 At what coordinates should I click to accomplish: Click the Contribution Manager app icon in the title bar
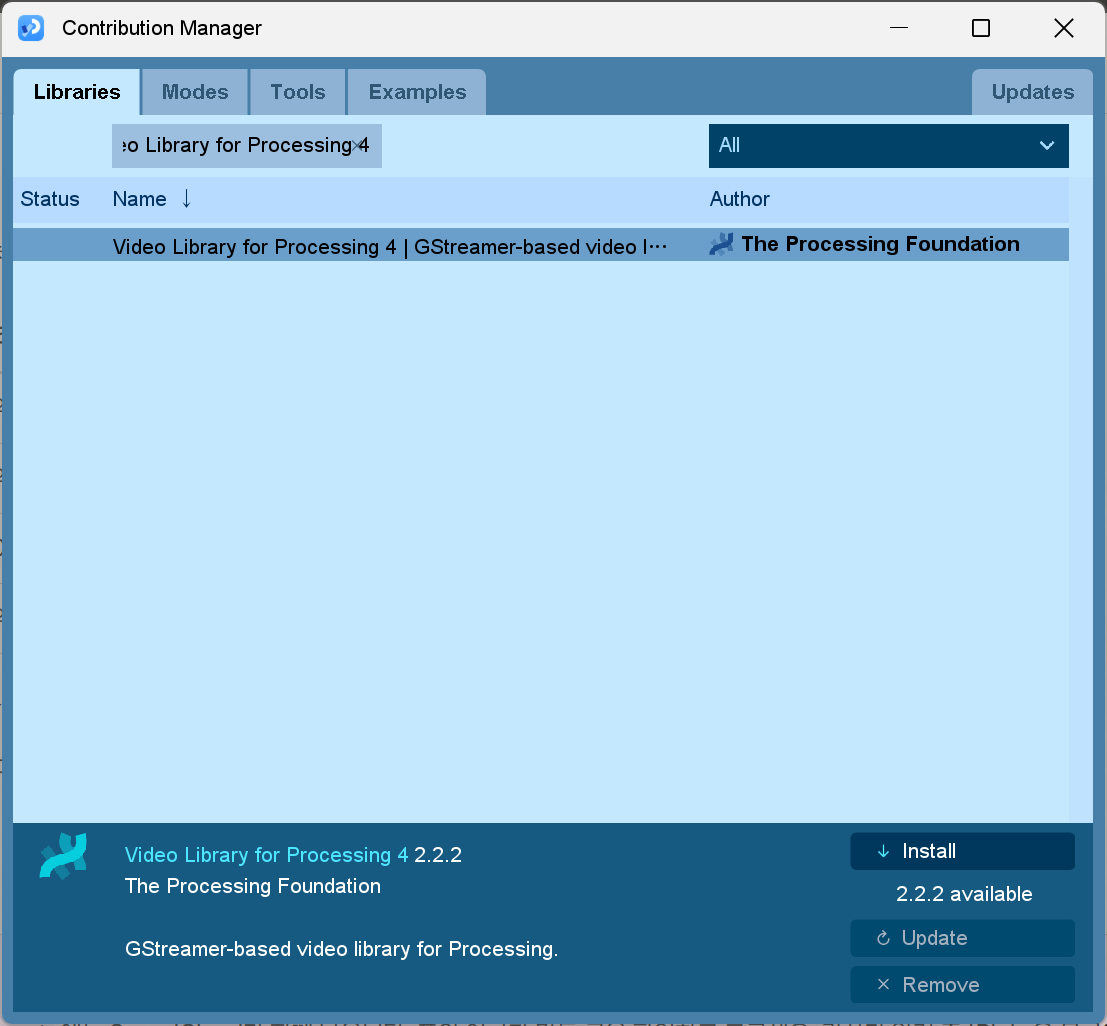click(x=31, y=28)
